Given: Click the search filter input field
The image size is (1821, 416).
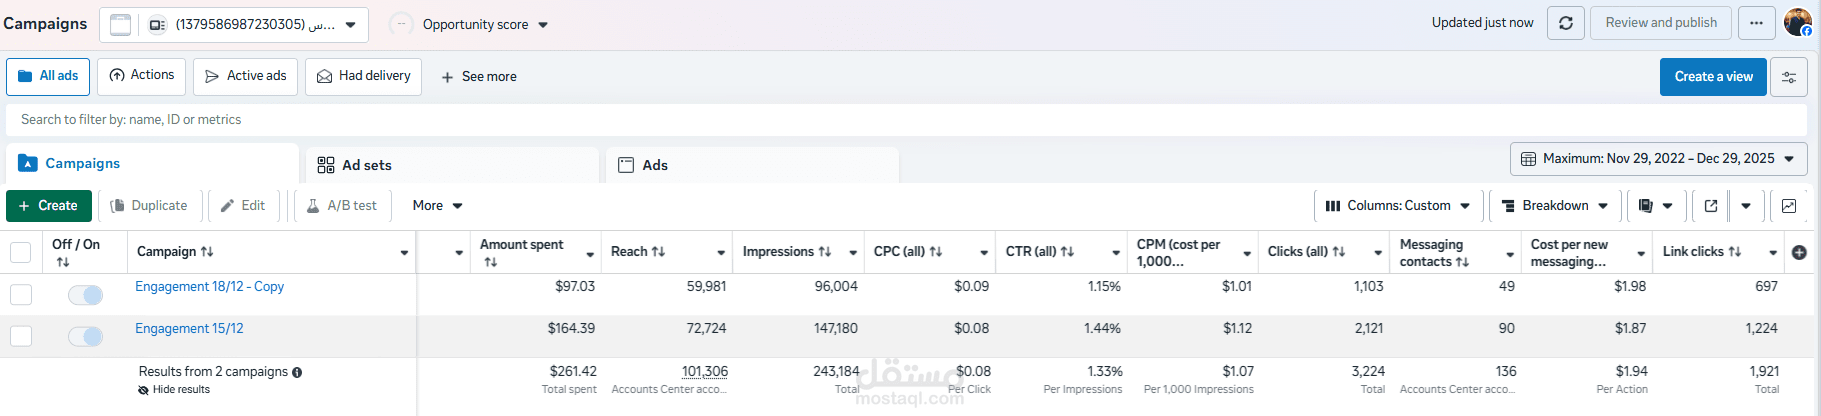Looking at the screenshot, I should pyautogui.click(x=900, y=120).
